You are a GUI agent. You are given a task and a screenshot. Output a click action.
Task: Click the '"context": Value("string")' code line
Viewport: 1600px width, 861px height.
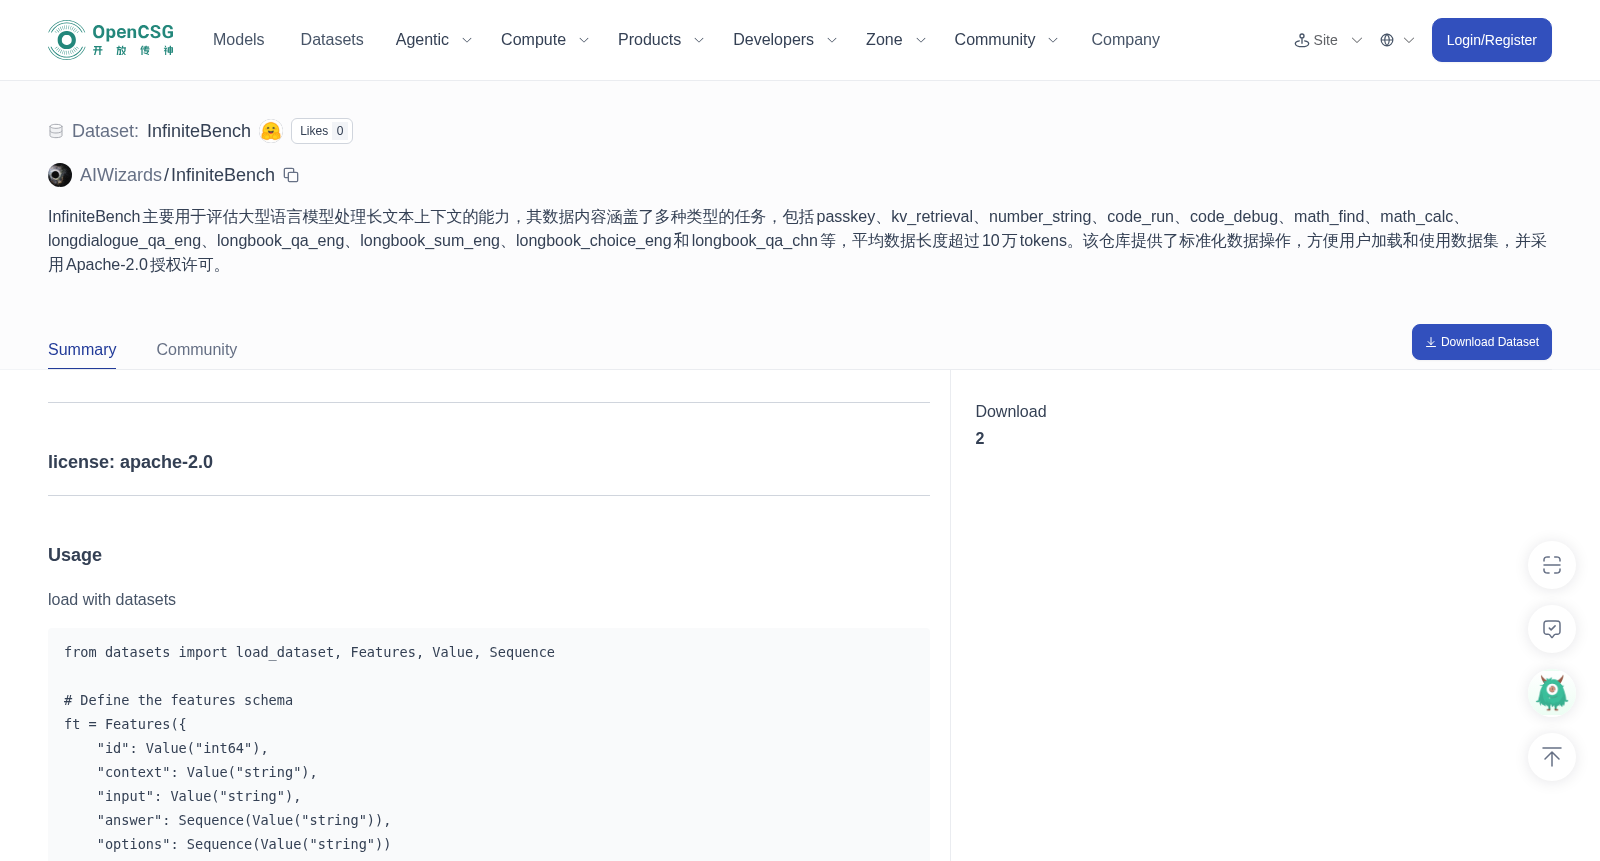pos(207,772)
